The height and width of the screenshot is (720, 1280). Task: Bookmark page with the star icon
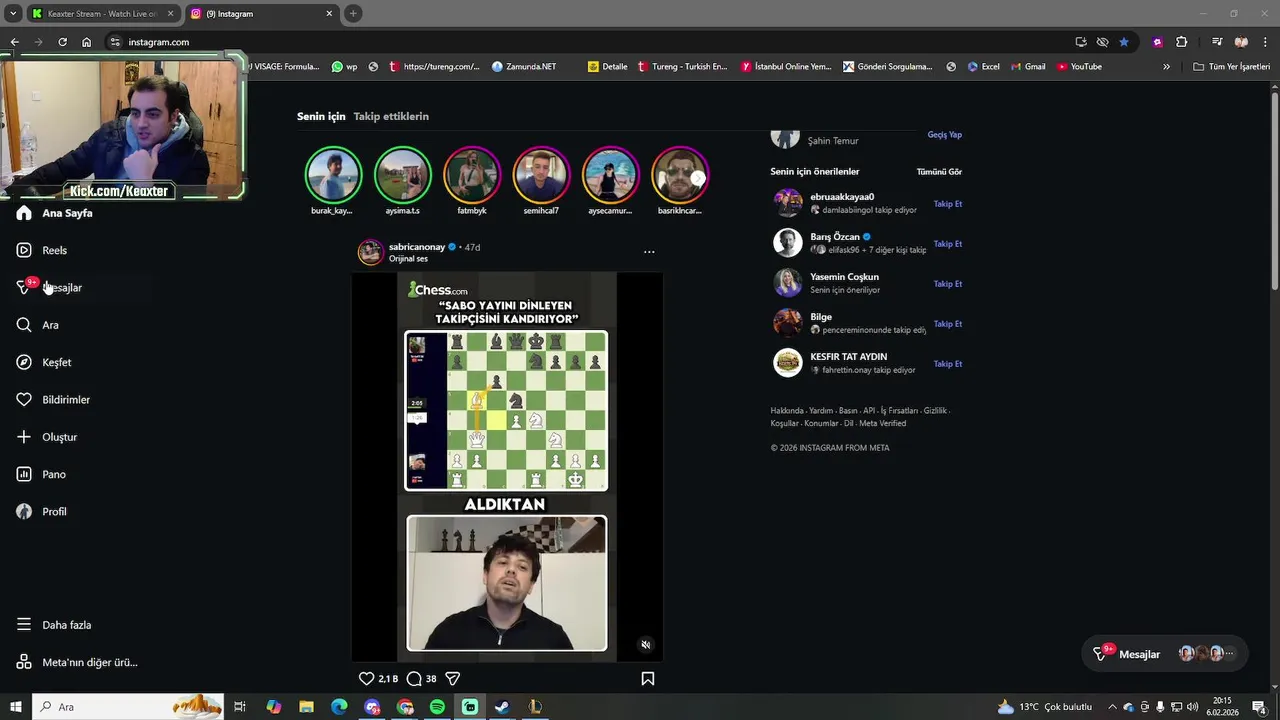coord(1124,42)
